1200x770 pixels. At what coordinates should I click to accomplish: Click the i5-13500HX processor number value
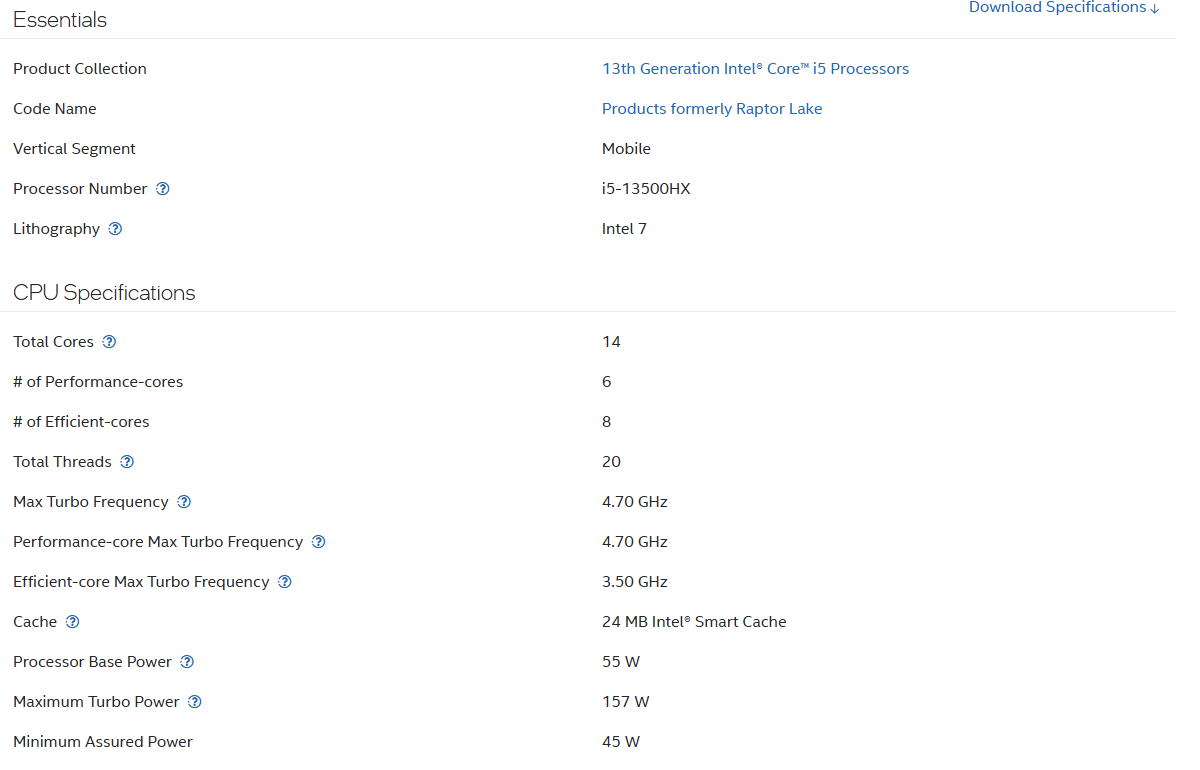pos(645,189)
